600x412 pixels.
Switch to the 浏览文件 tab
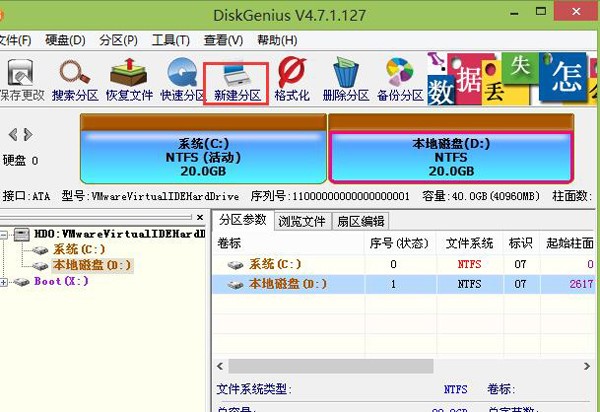302,221
